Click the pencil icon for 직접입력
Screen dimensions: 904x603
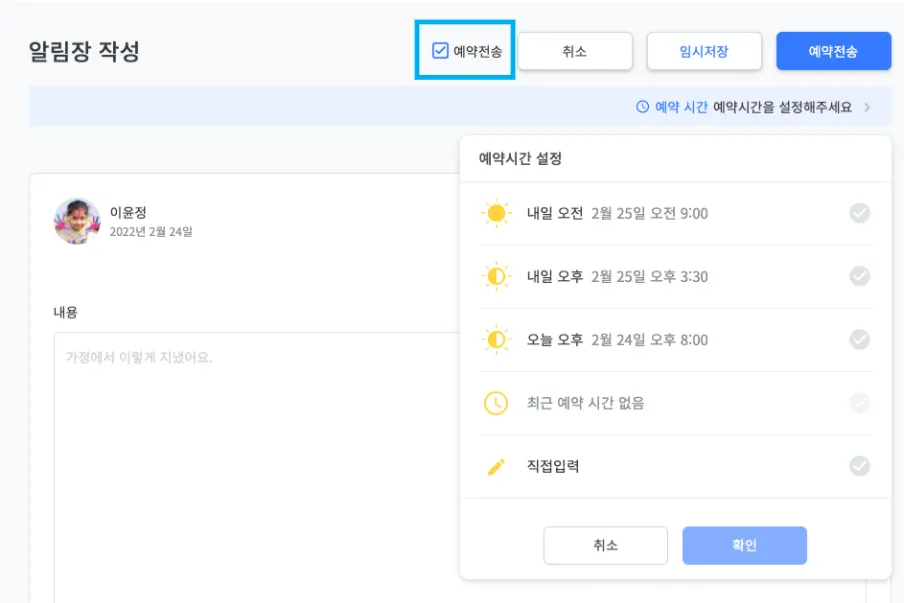(x=496, y=467)
